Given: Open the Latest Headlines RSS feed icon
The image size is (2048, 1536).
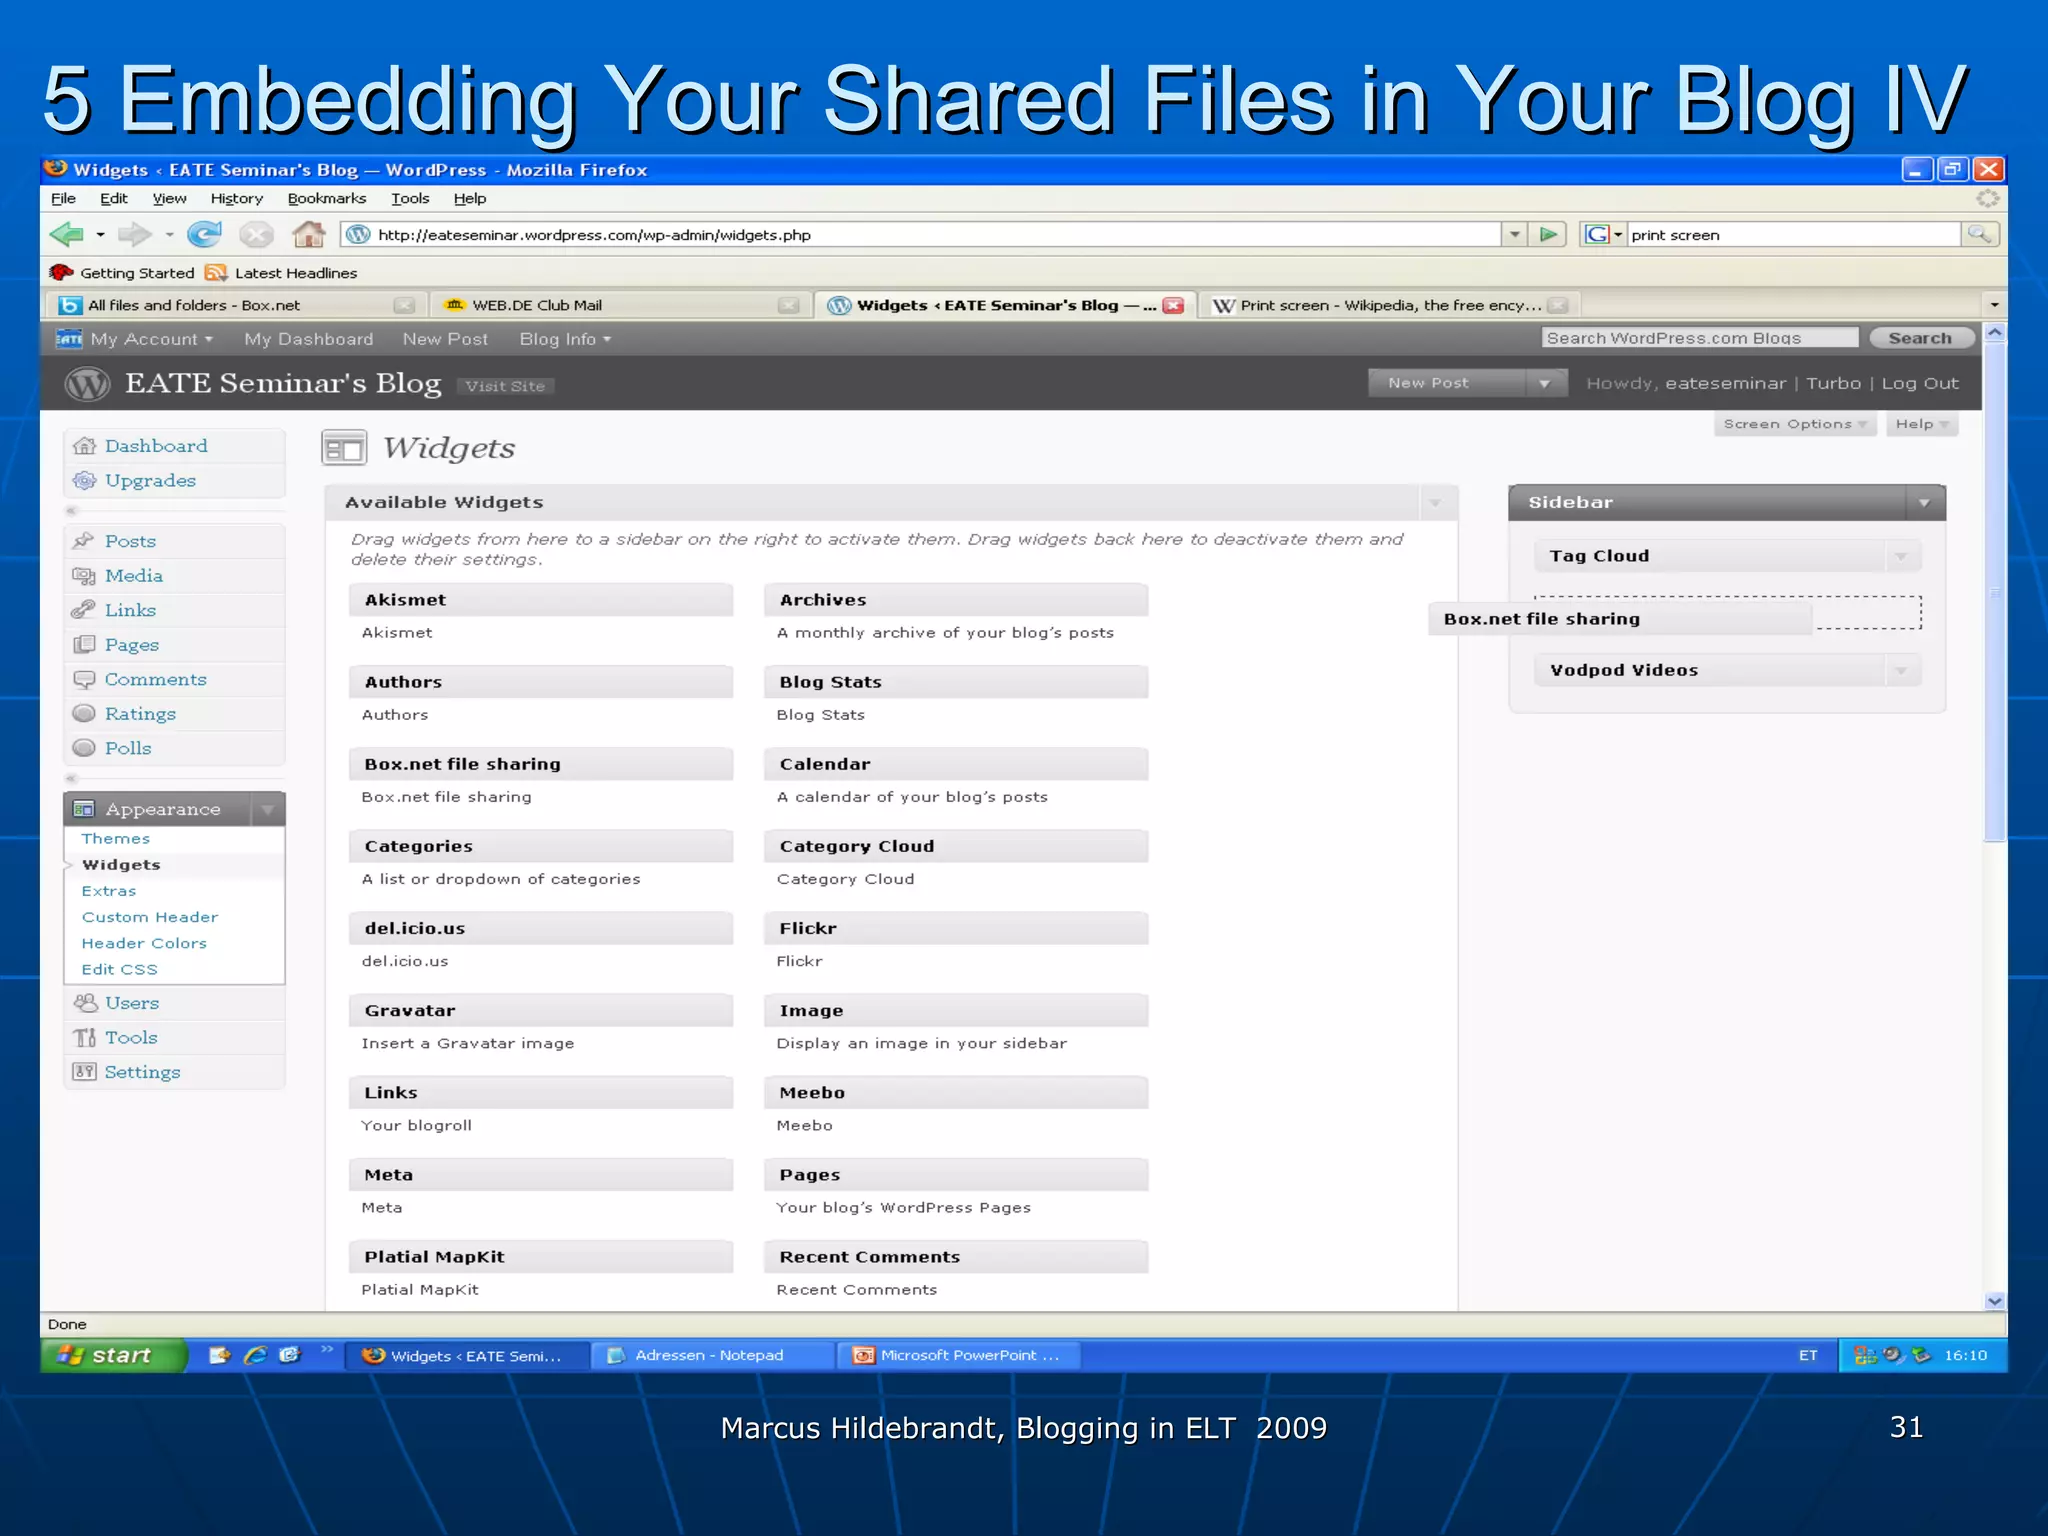Looking at the screenshot, I should [215, 273].
